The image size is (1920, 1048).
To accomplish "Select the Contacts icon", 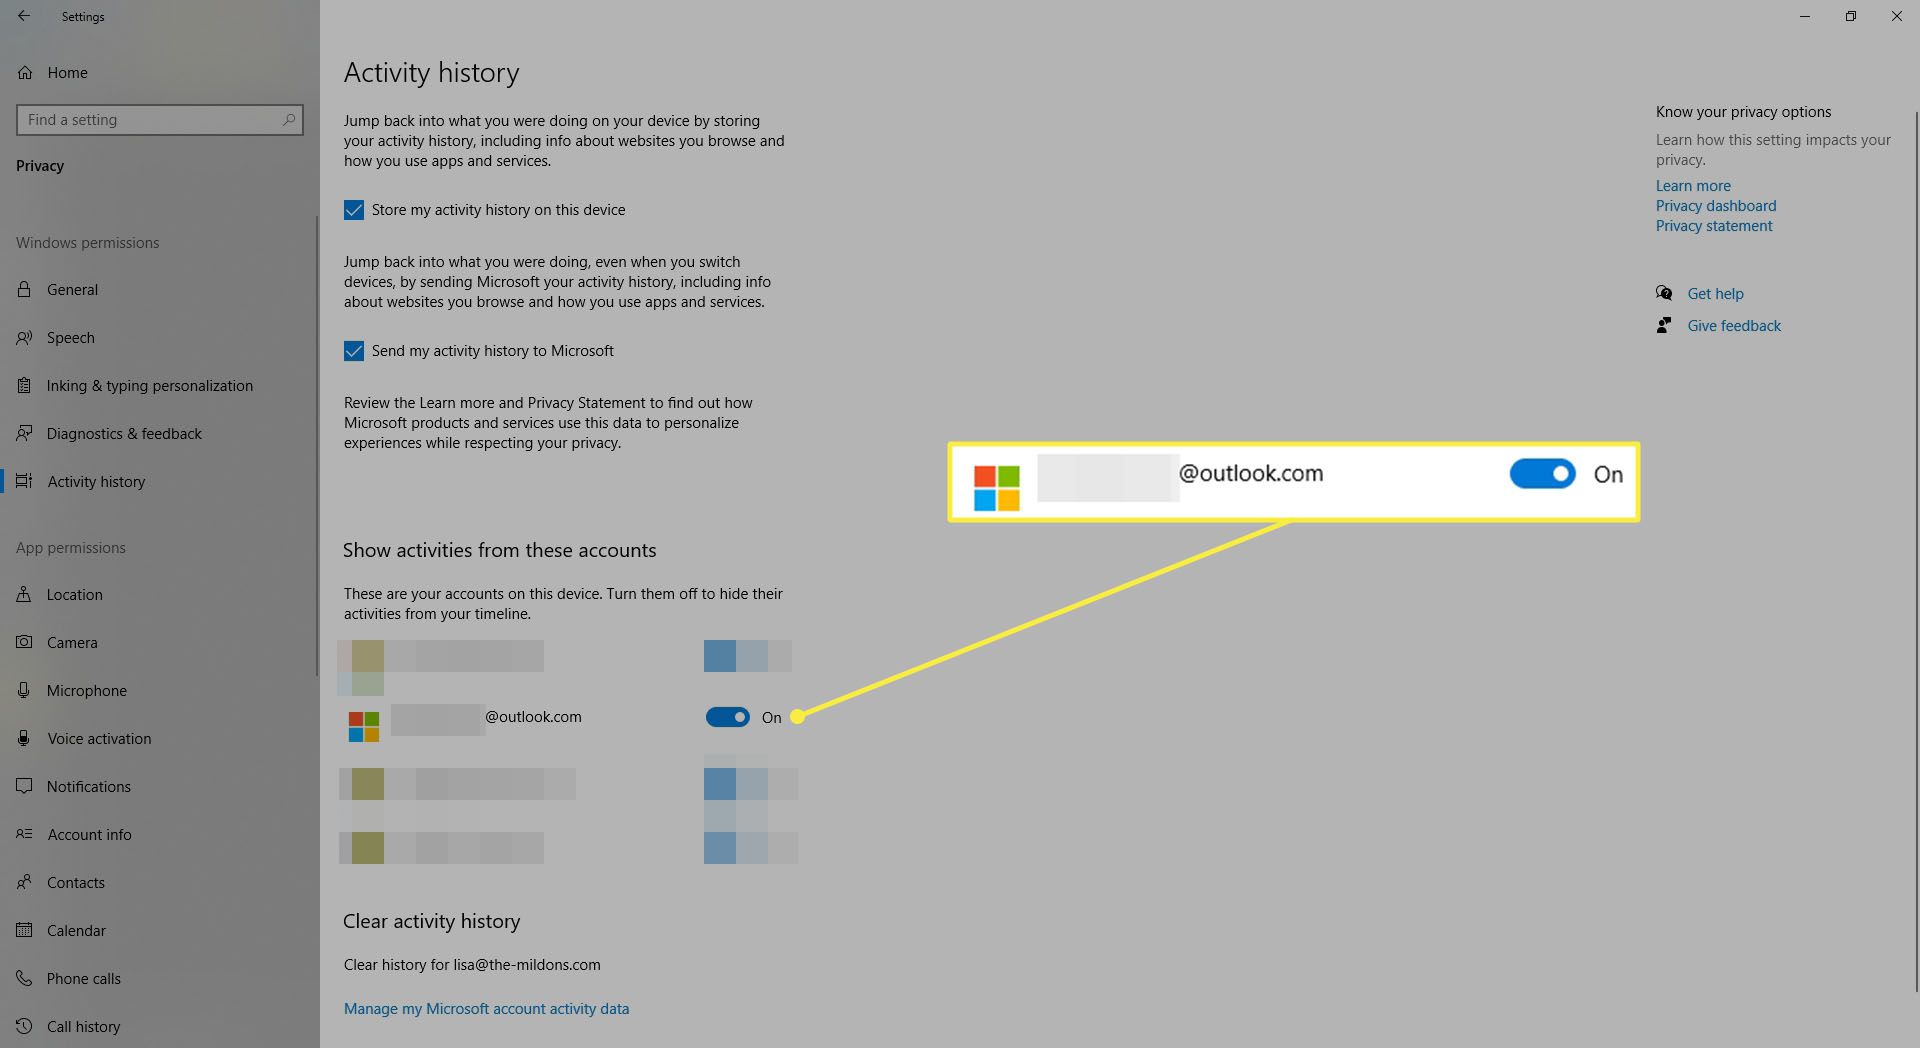I will tap(25, 883).
